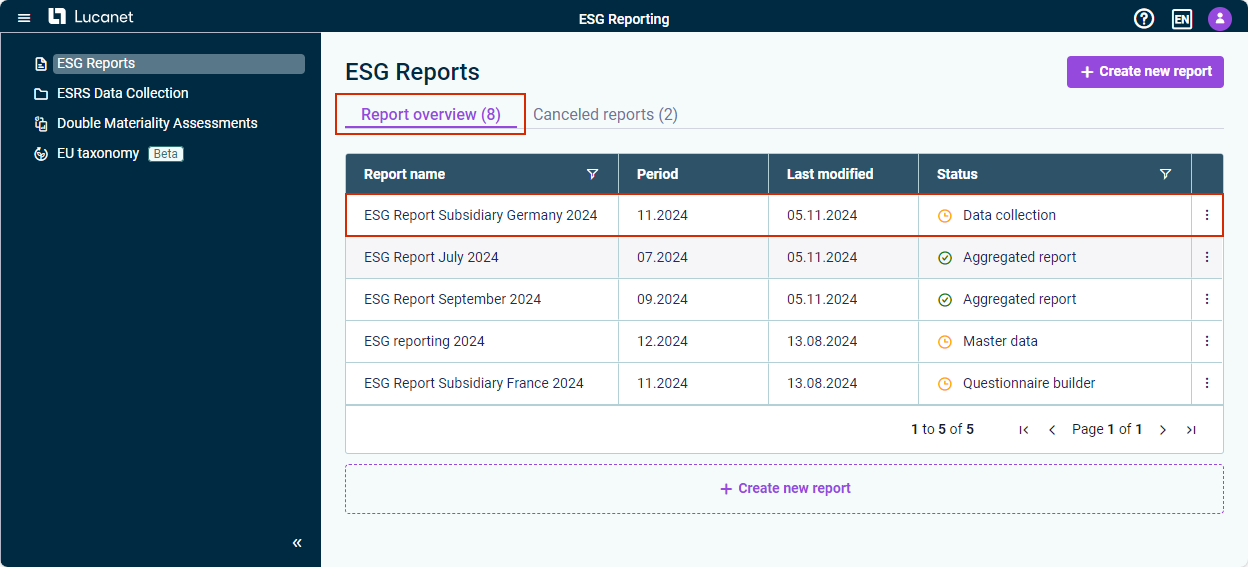Viewport: 1248px width, 567px height.
Task: Click the checkmark icon in the July 2024 row
Action: [x=945, y=258]
